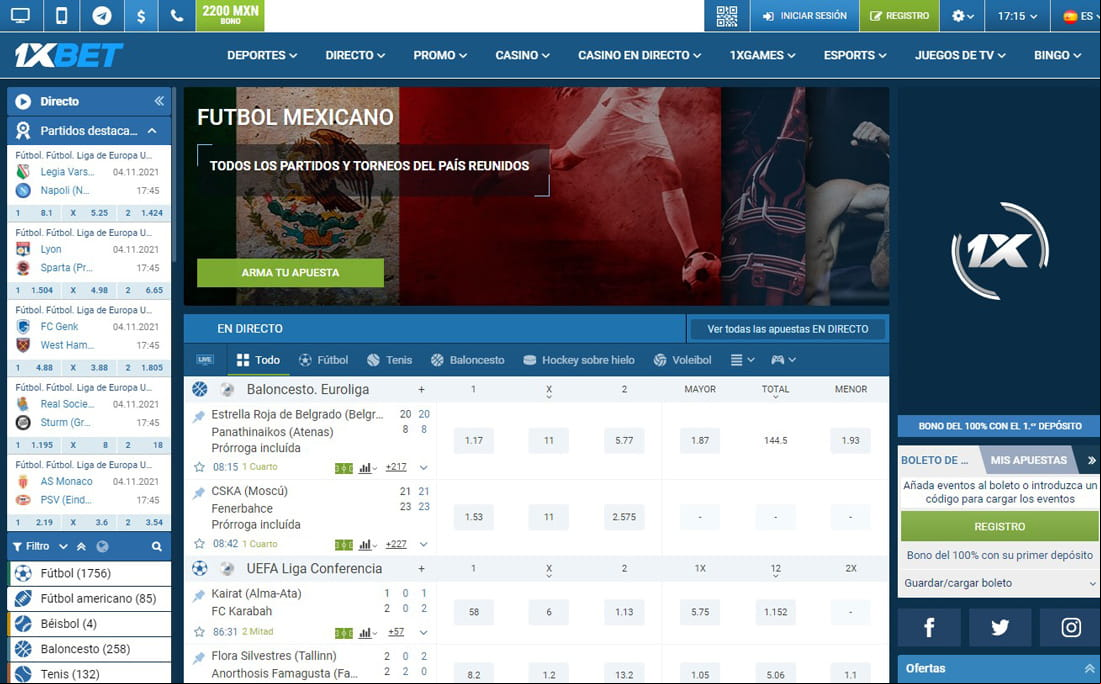Screen dimensions: 1101x684
Task: Open statistics chart icon for CSKA match
Action: coord(367,544)
